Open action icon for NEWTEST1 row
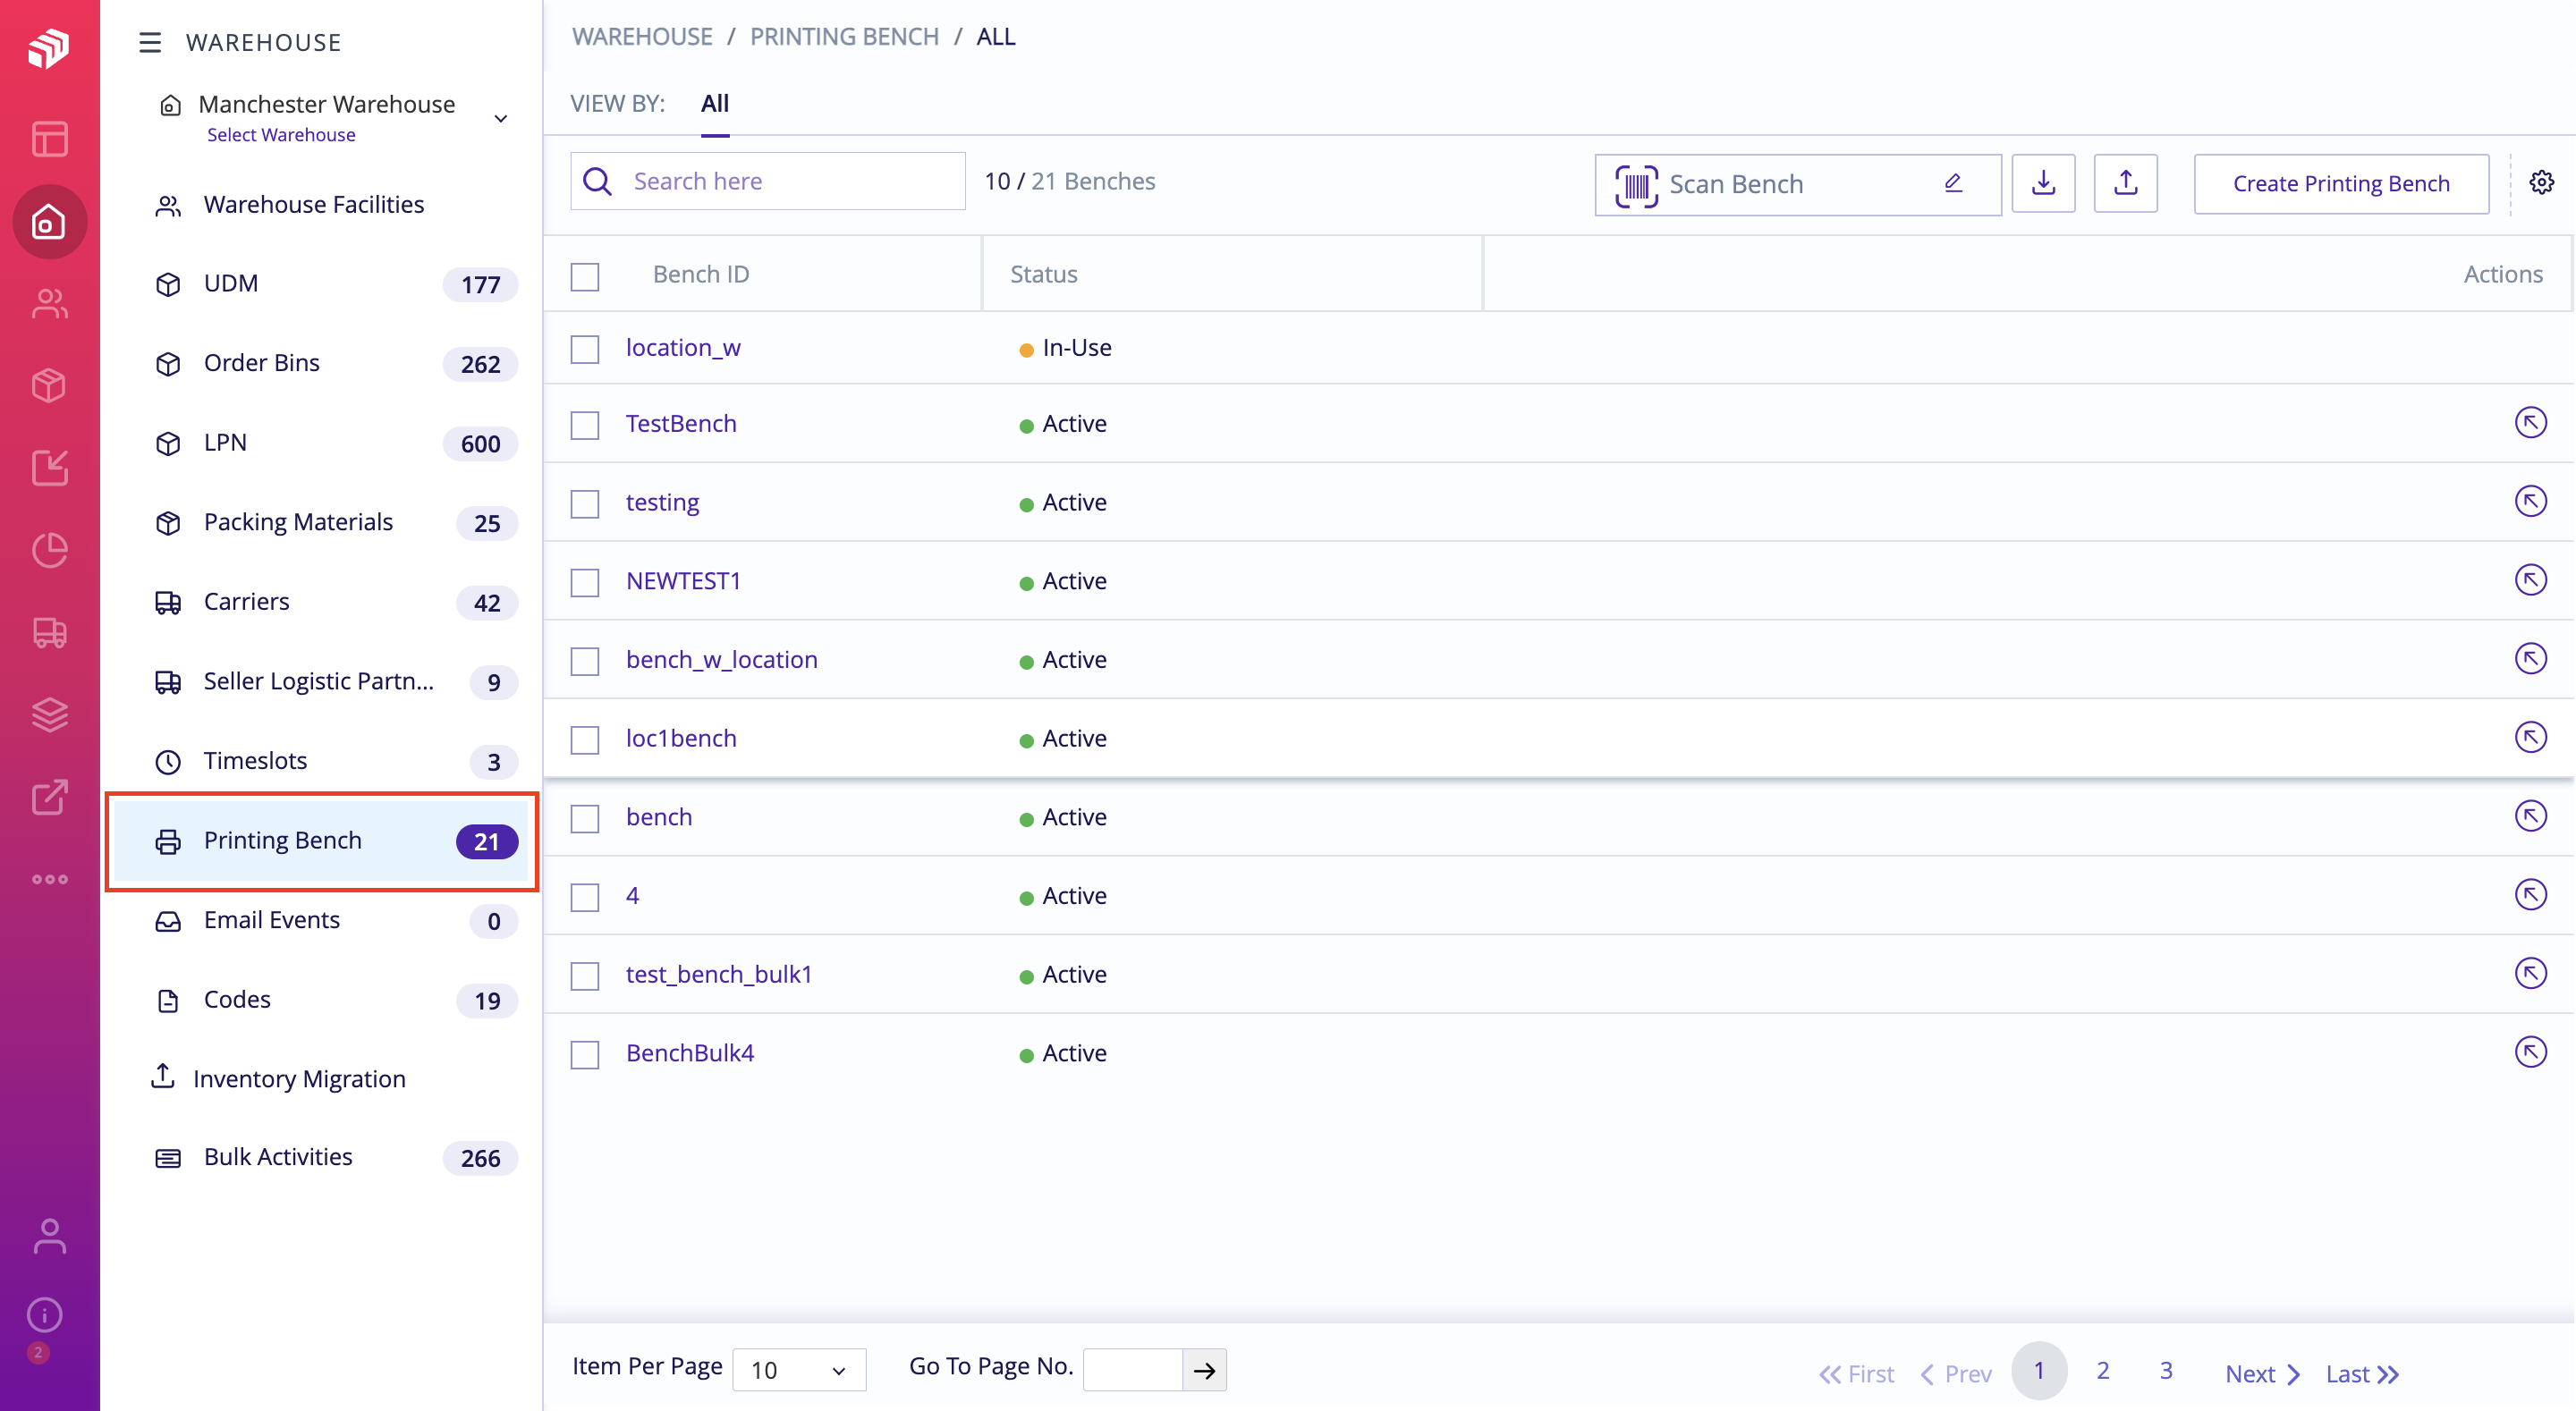This screenshot has width=2576, height=1411. tap(2530, 580)
